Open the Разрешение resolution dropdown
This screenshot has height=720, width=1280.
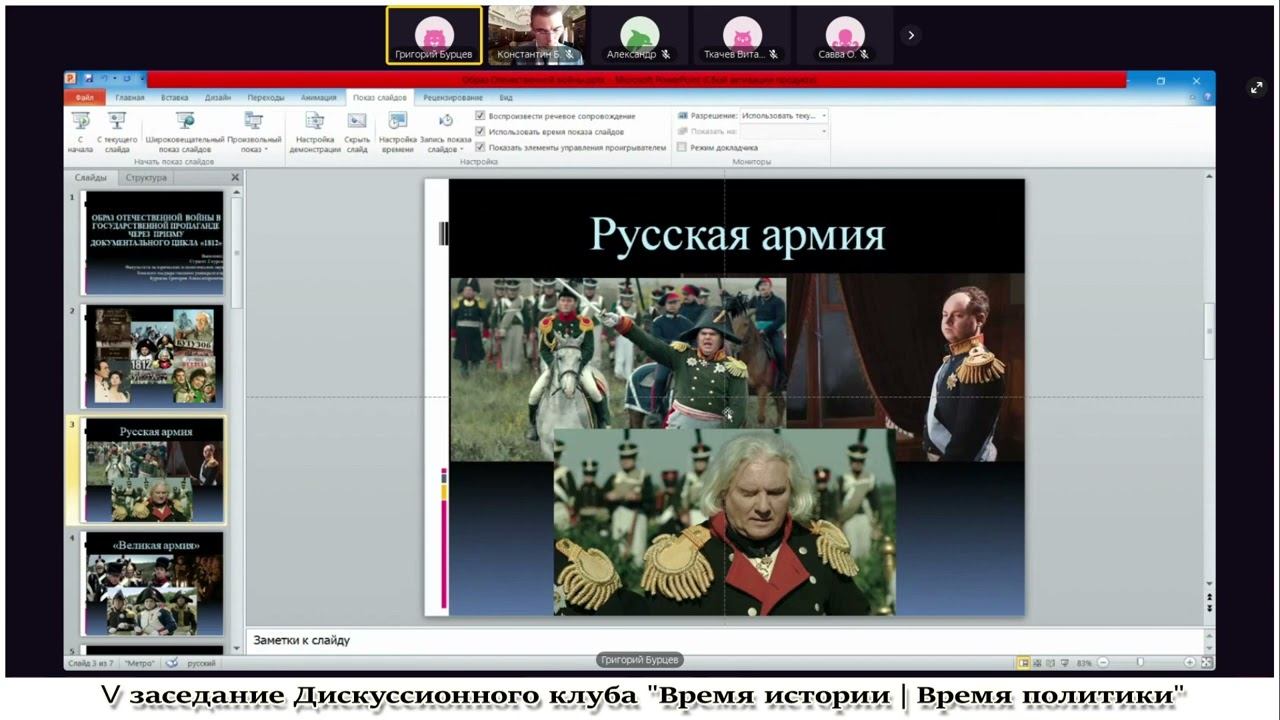tap(785, 116)
